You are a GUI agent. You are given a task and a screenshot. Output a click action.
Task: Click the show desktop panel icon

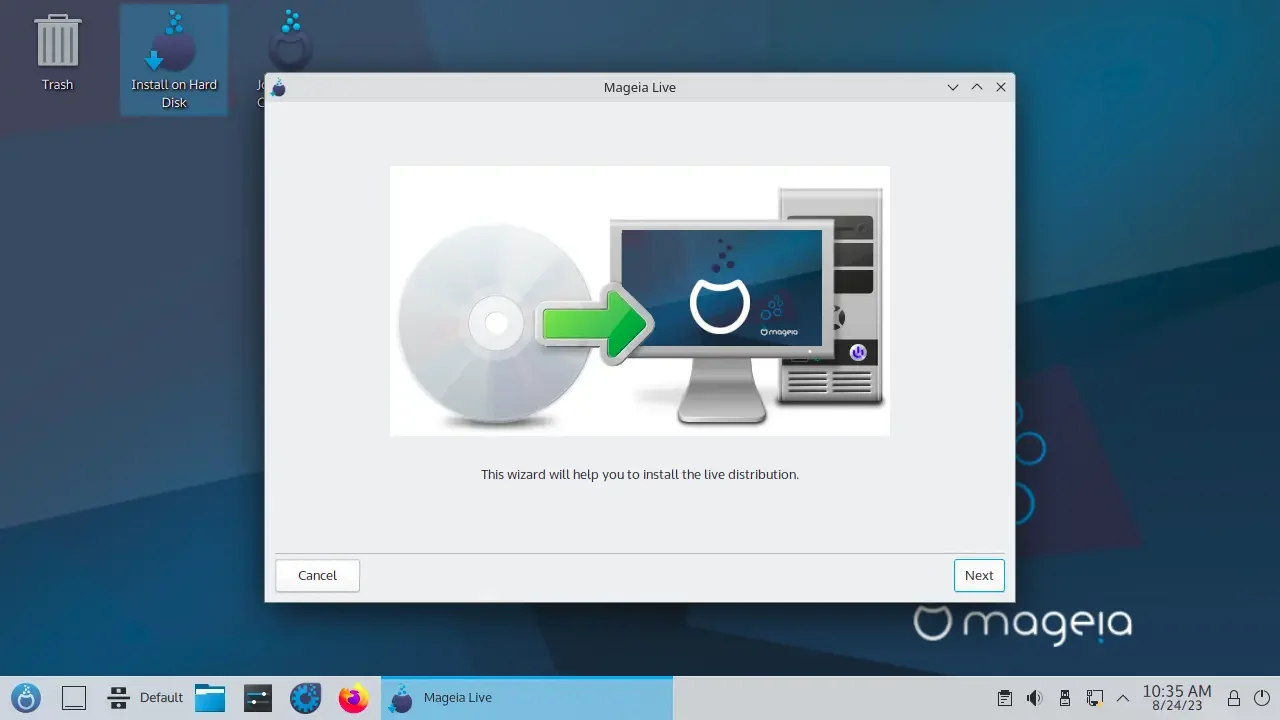point(74,697)
